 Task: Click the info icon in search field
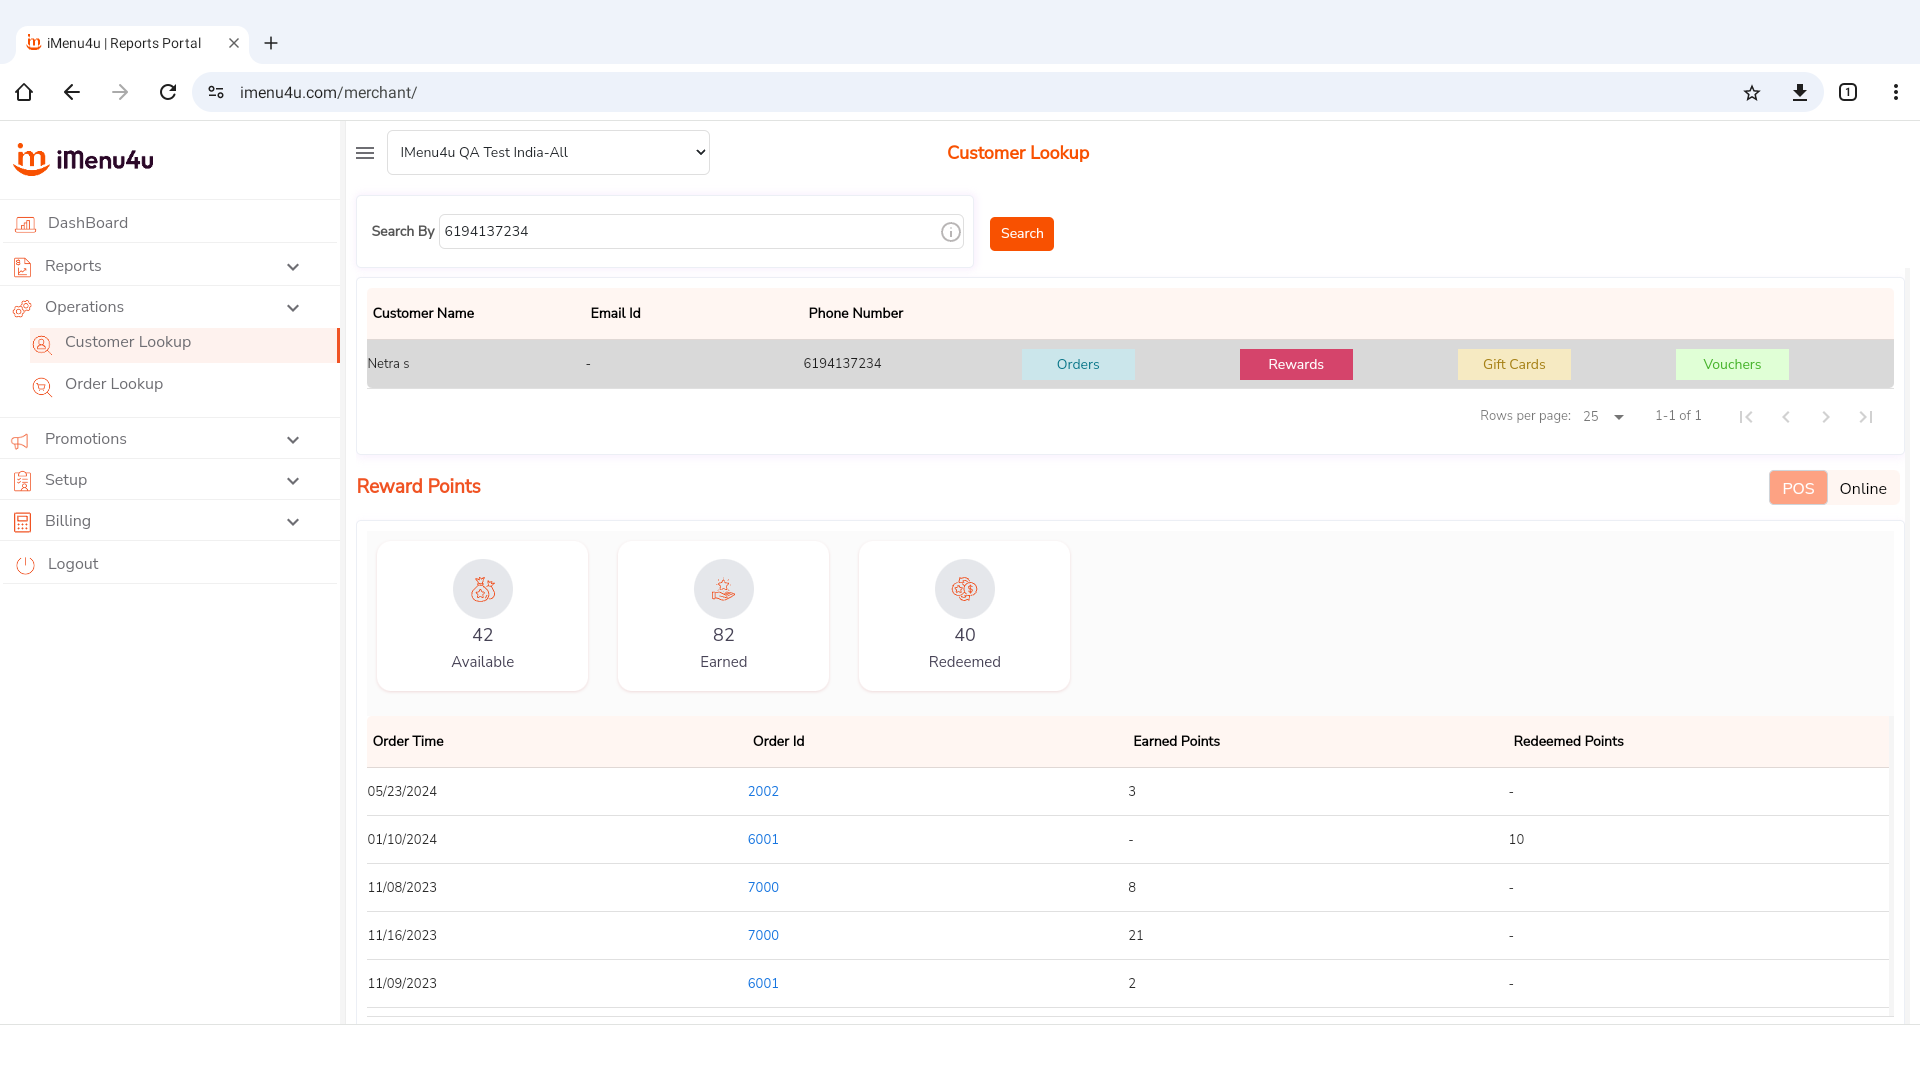point(950,232)
